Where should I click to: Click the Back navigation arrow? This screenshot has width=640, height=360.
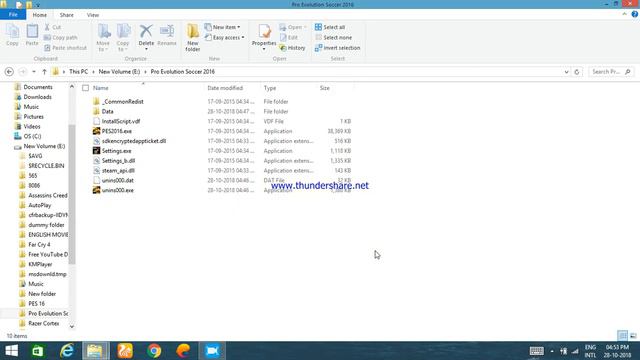tap(9, 72)
